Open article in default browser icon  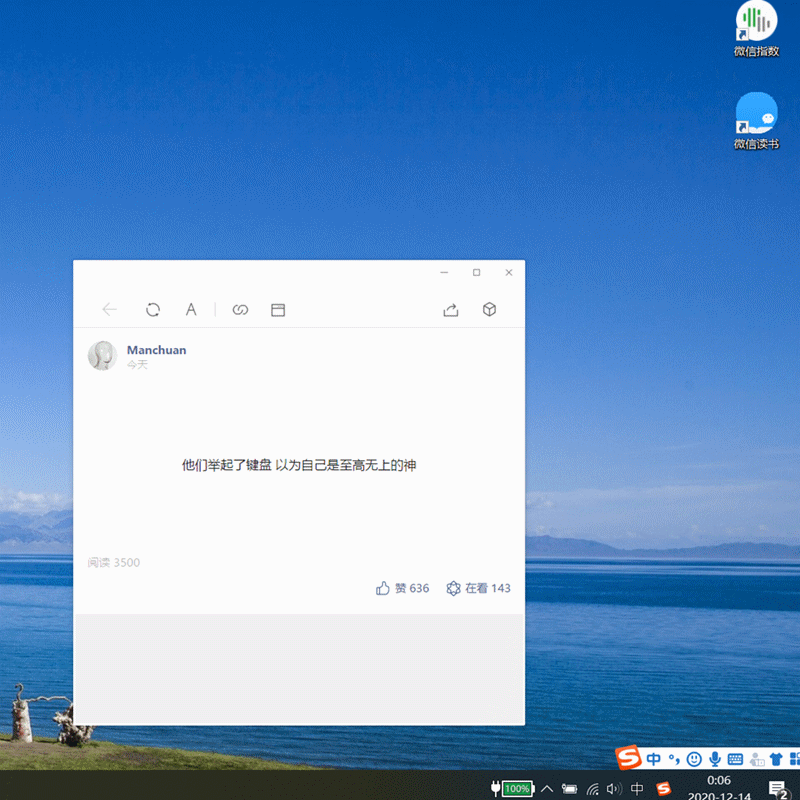pos(278,310)
